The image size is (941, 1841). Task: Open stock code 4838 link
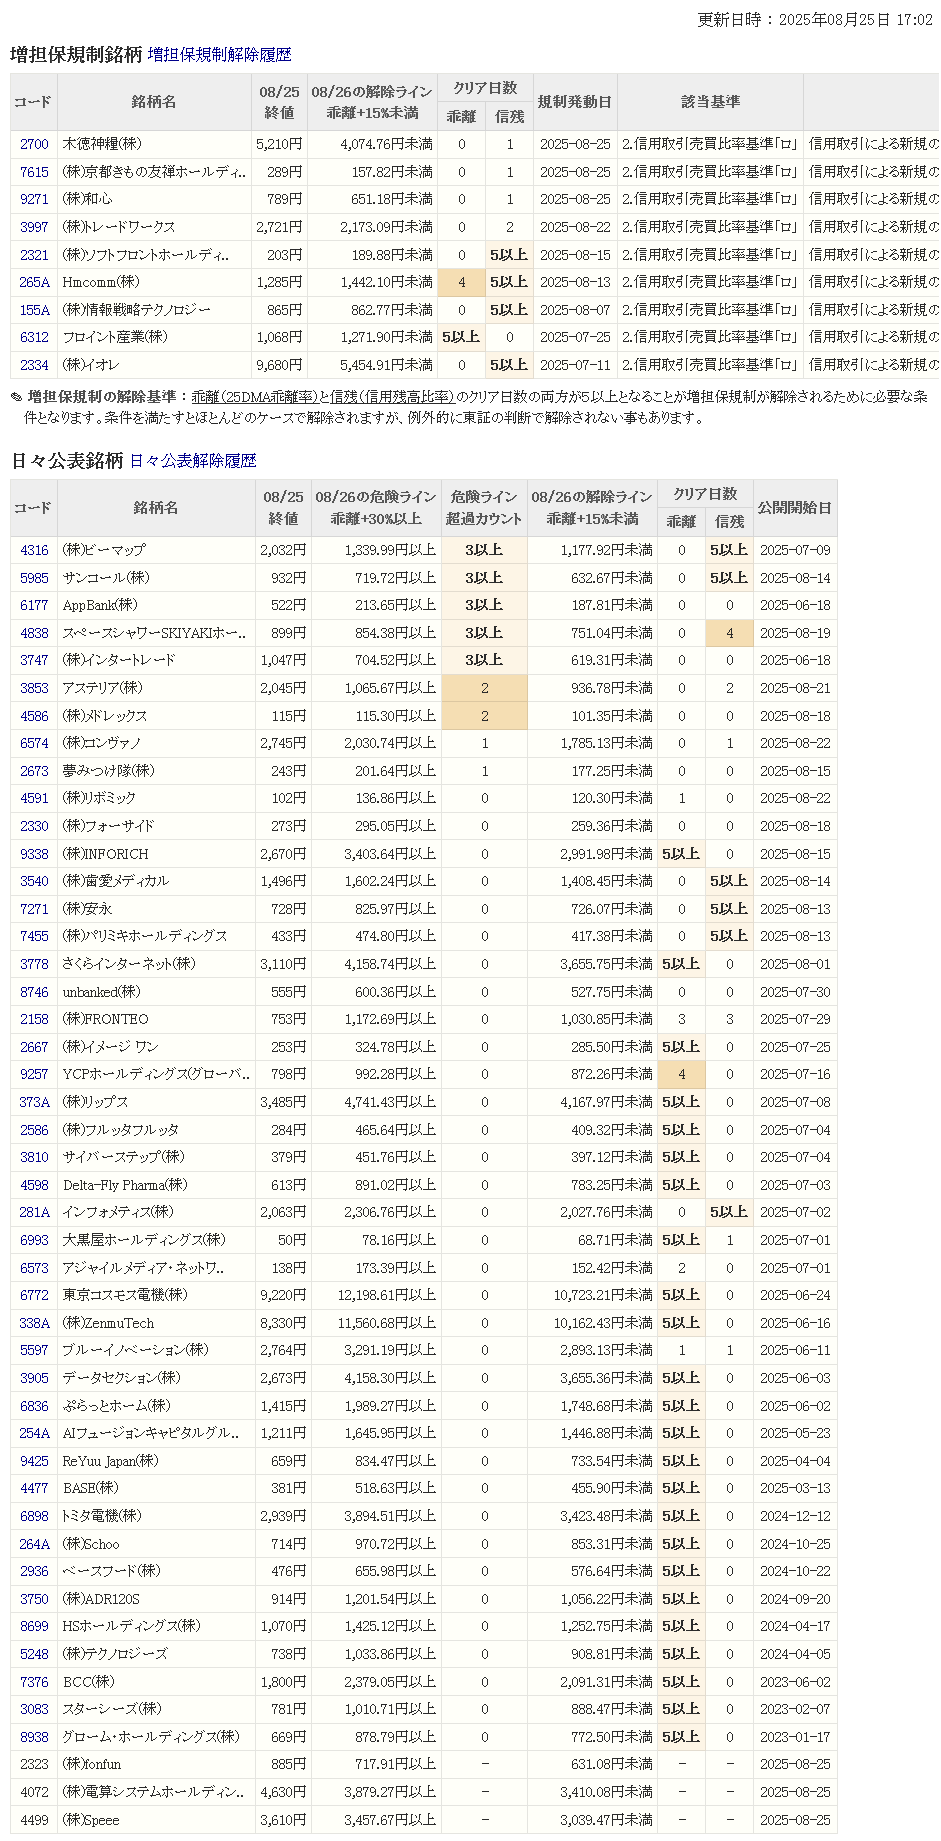34,633
